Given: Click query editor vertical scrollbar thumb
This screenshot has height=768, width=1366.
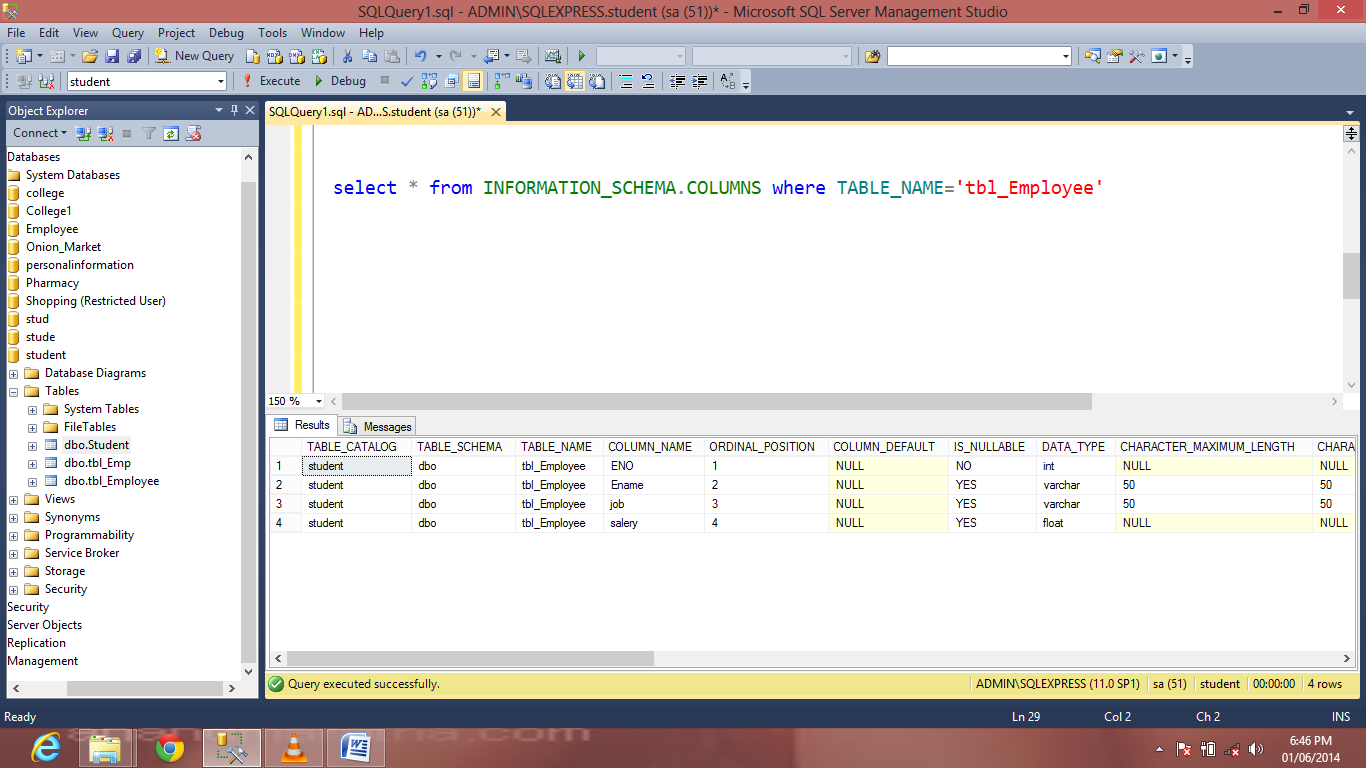Looking at the screenshot, I should pyautogui.click(x=1351, y=276).
